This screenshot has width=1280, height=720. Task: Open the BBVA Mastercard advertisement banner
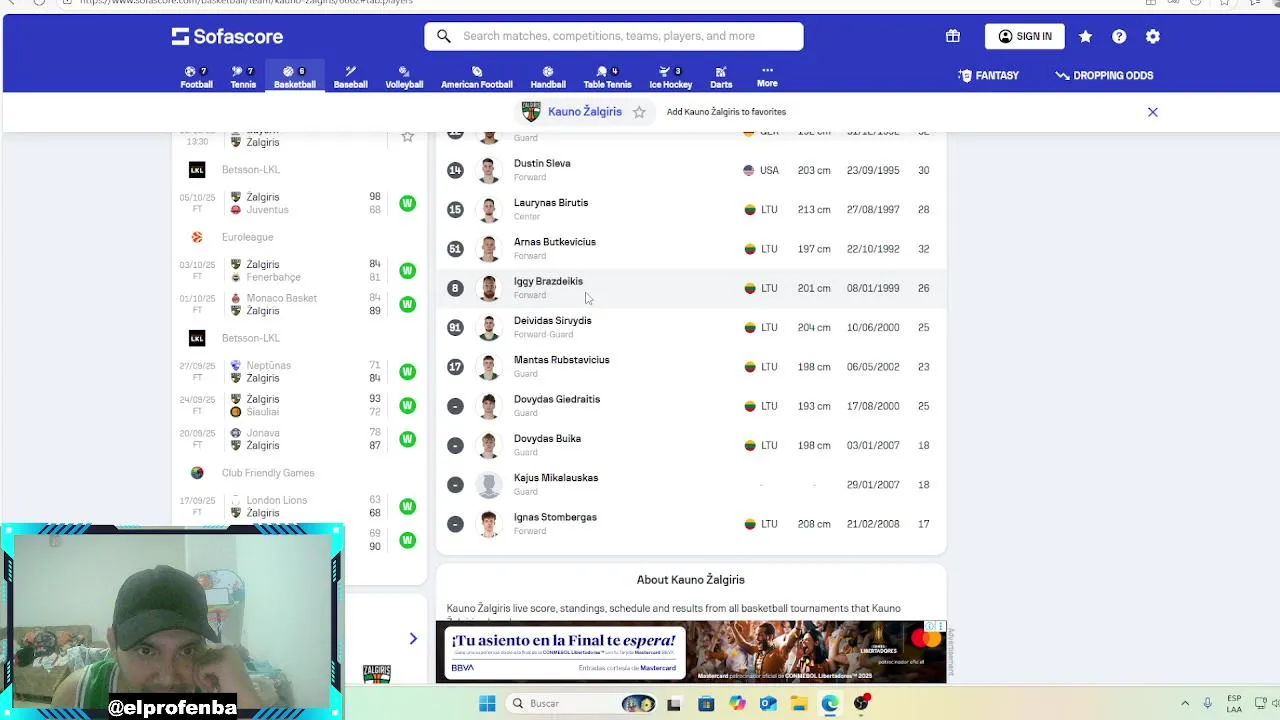pos(691,652)
